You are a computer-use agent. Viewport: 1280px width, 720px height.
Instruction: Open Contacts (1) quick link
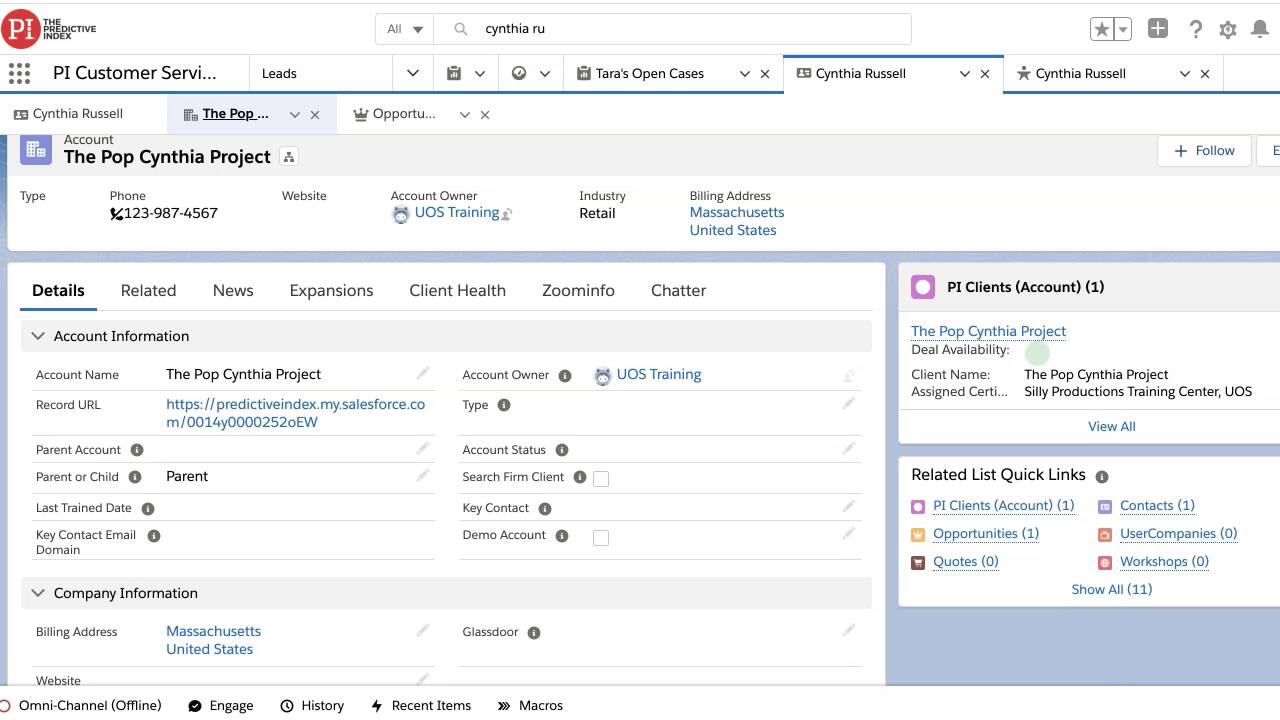tap(1157, 505)
